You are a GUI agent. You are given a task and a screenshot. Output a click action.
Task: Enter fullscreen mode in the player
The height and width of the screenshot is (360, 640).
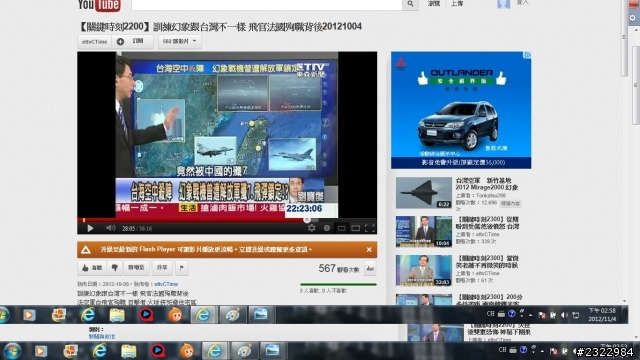click(x=370, y=228)
